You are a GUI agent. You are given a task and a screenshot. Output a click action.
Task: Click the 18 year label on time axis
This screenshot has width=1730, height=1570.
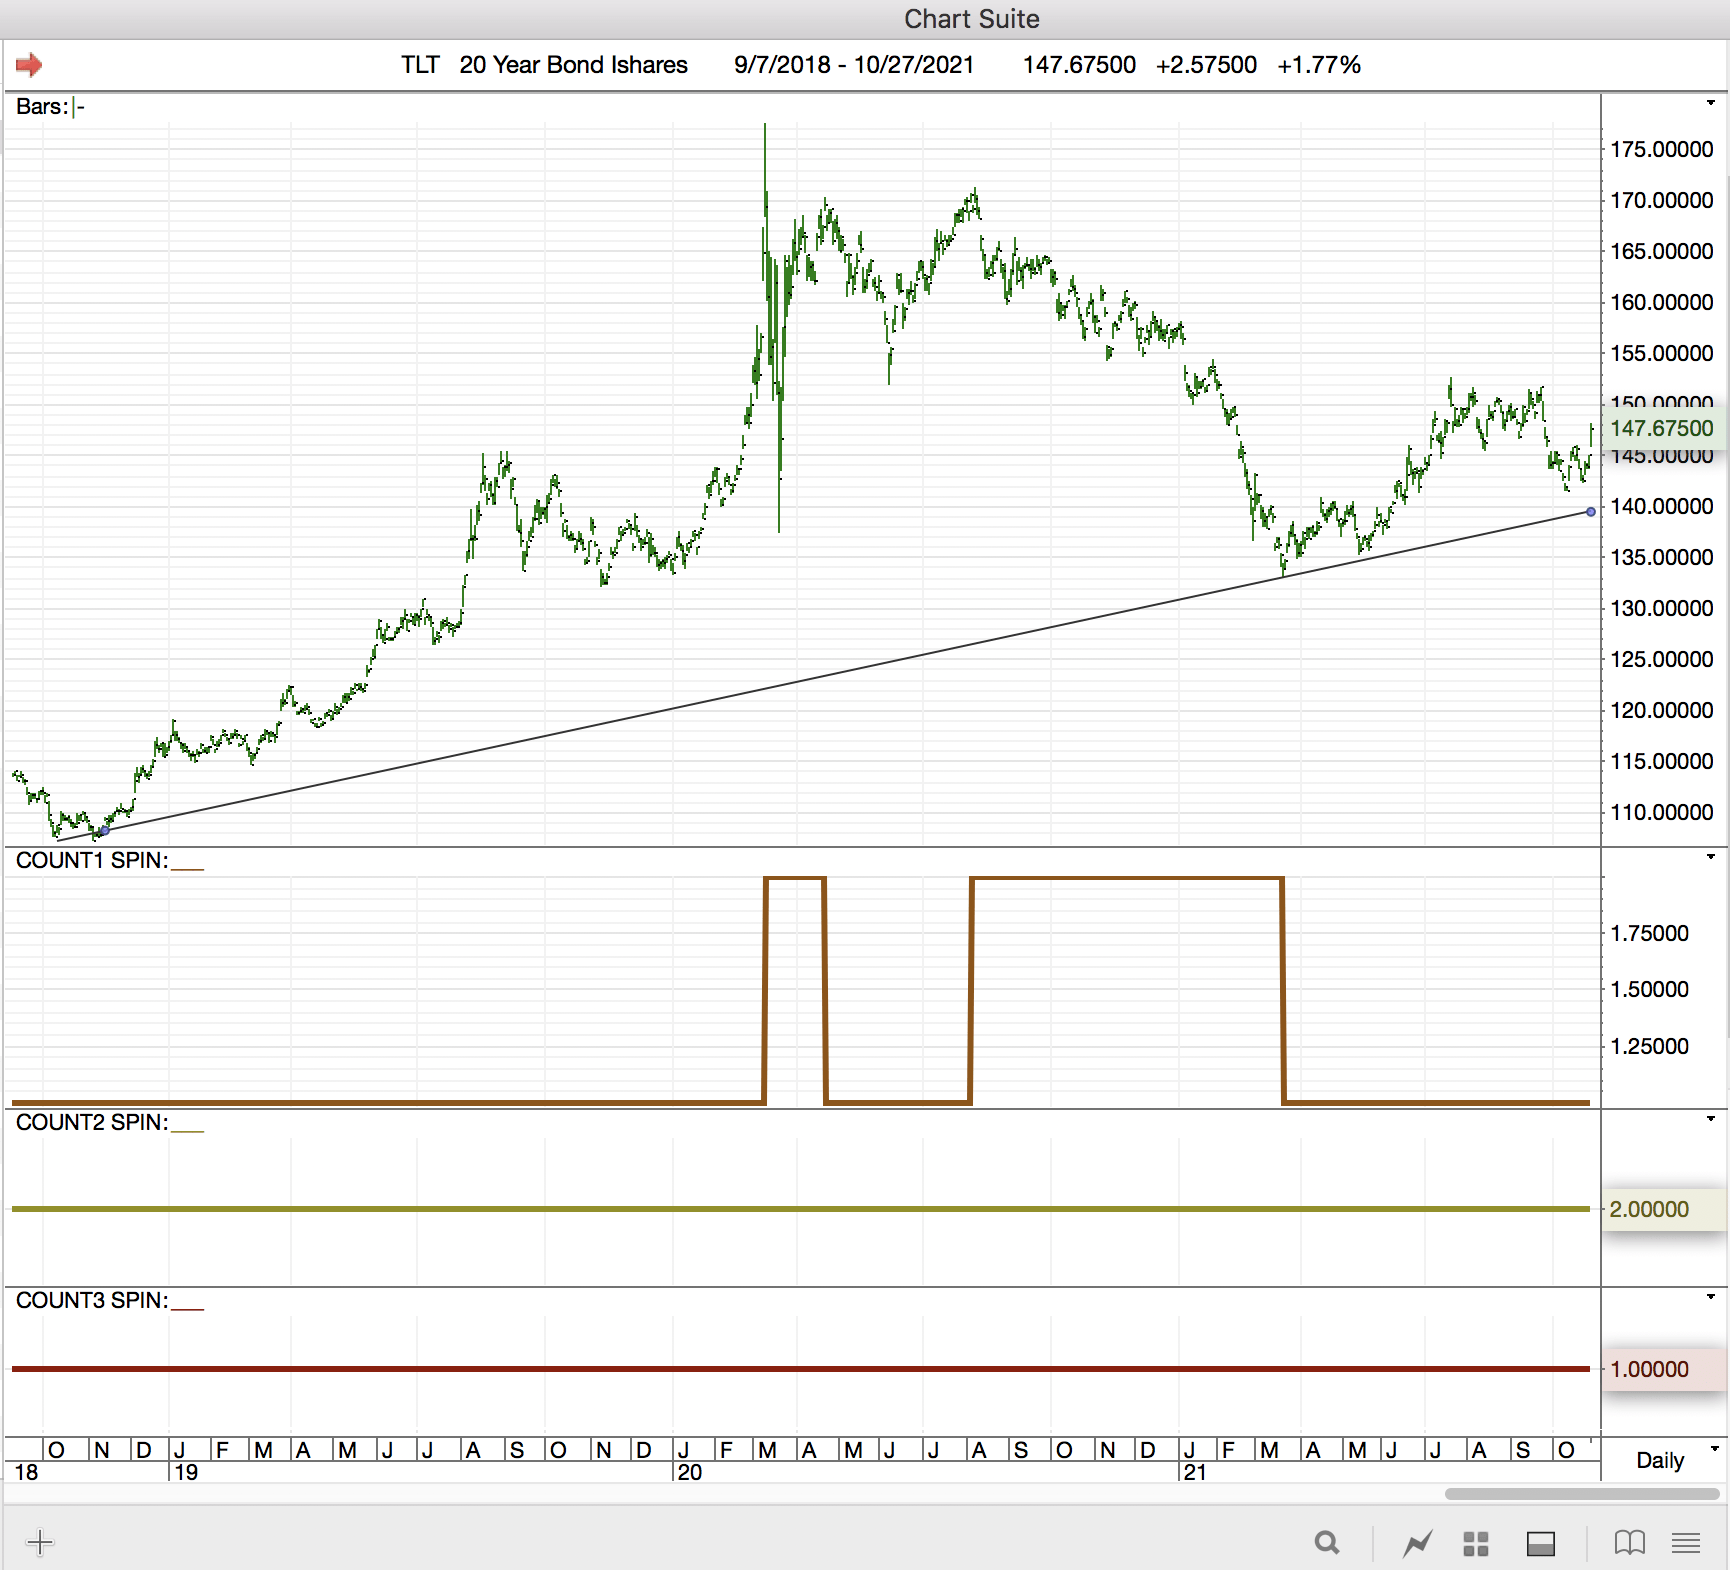26,1472
